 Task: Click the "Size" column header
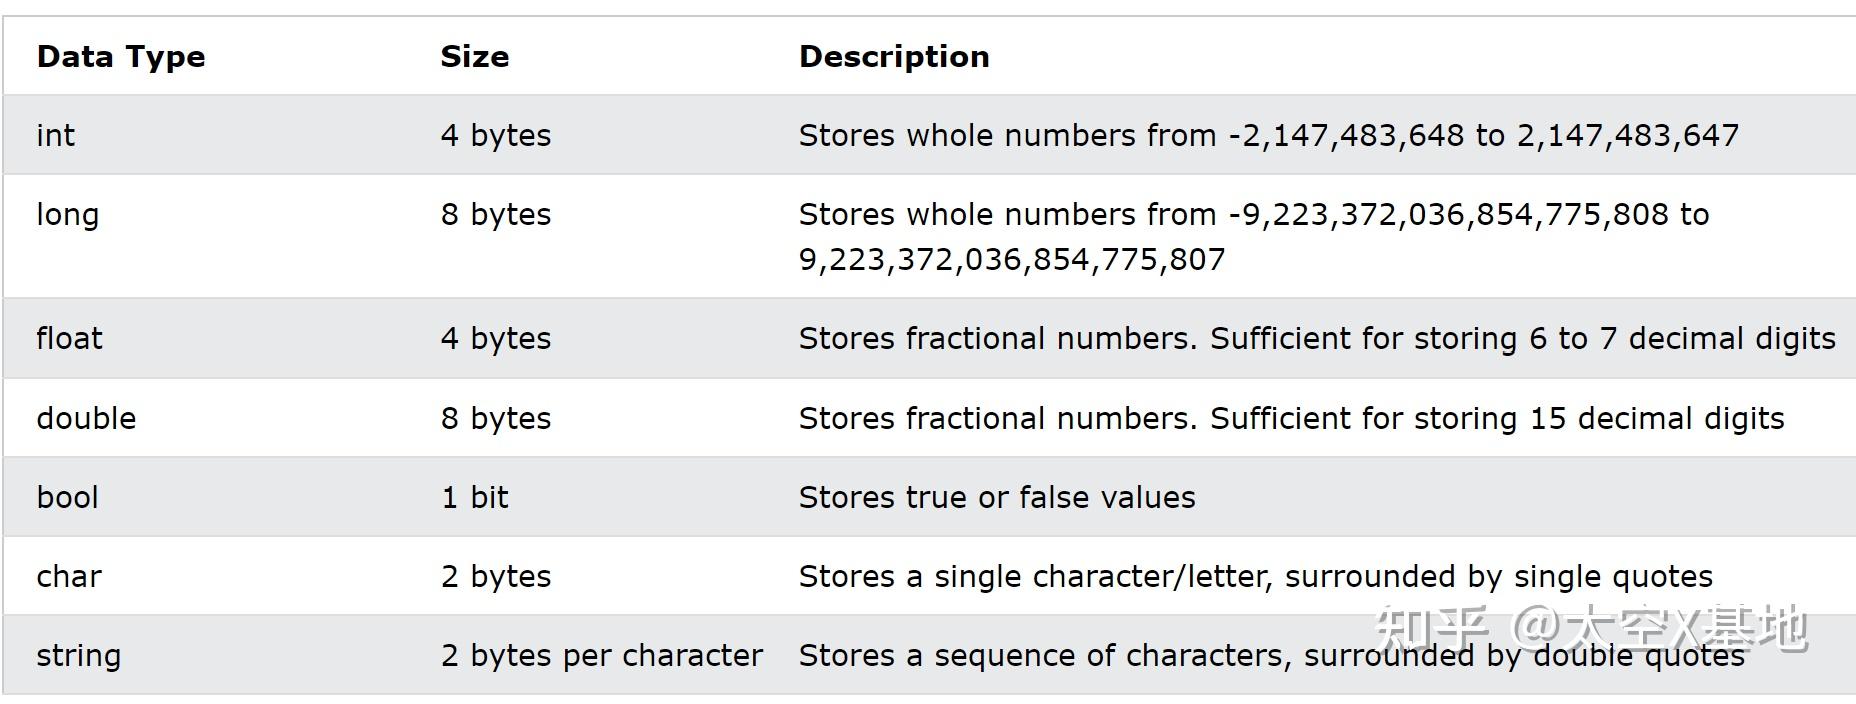click(x=475, y=57)
